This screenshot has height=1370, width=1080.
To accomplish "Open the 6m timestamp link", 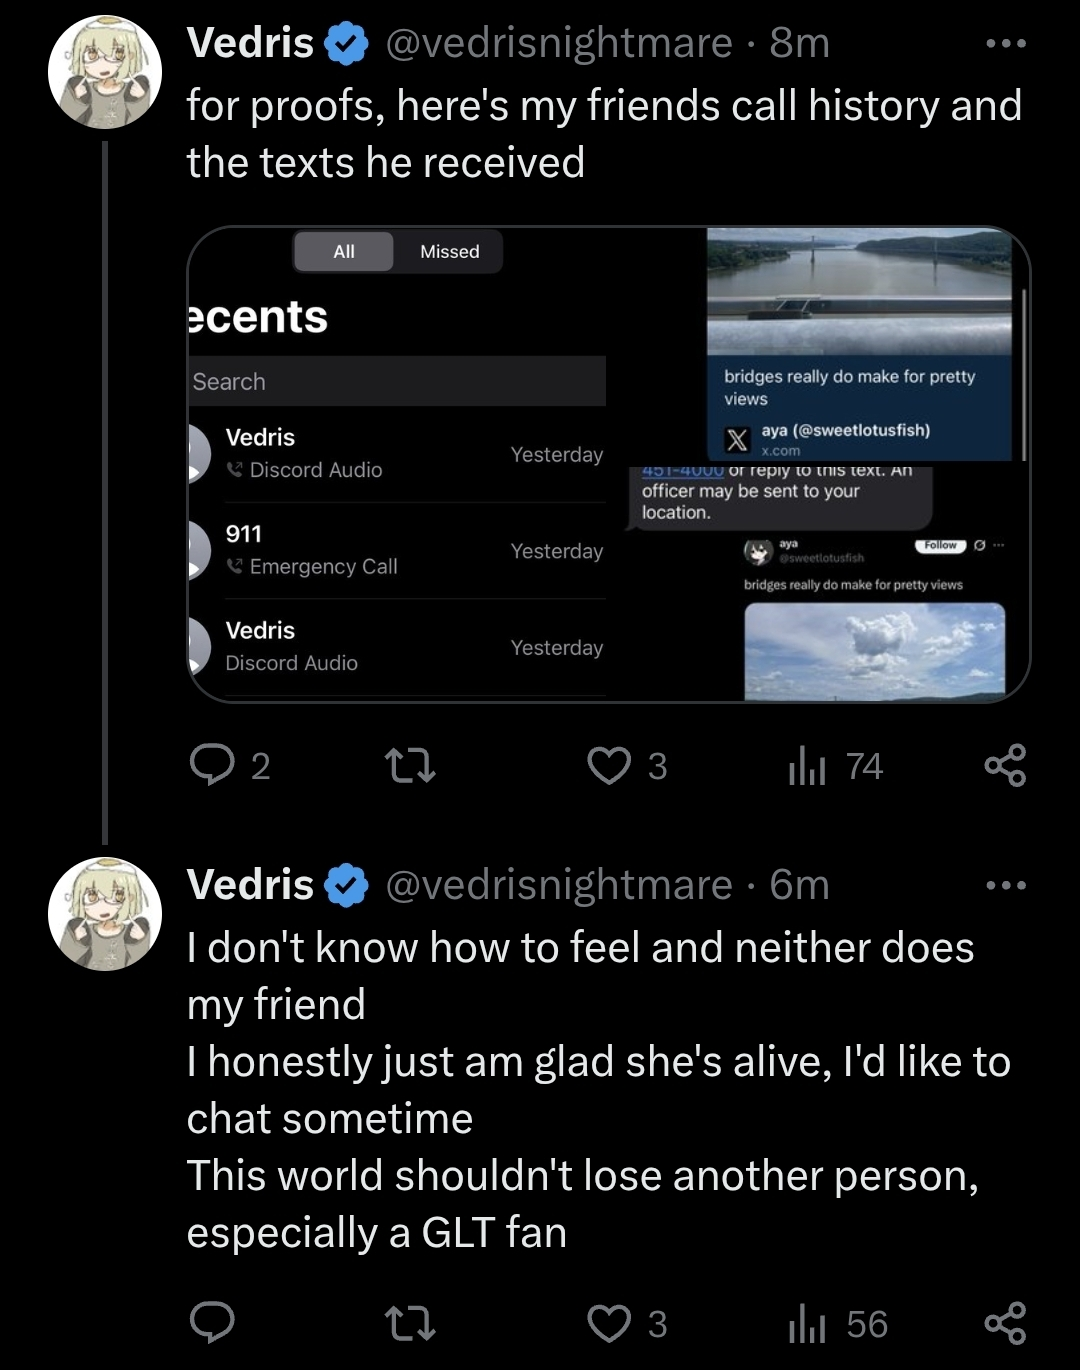I will [800, 885].
